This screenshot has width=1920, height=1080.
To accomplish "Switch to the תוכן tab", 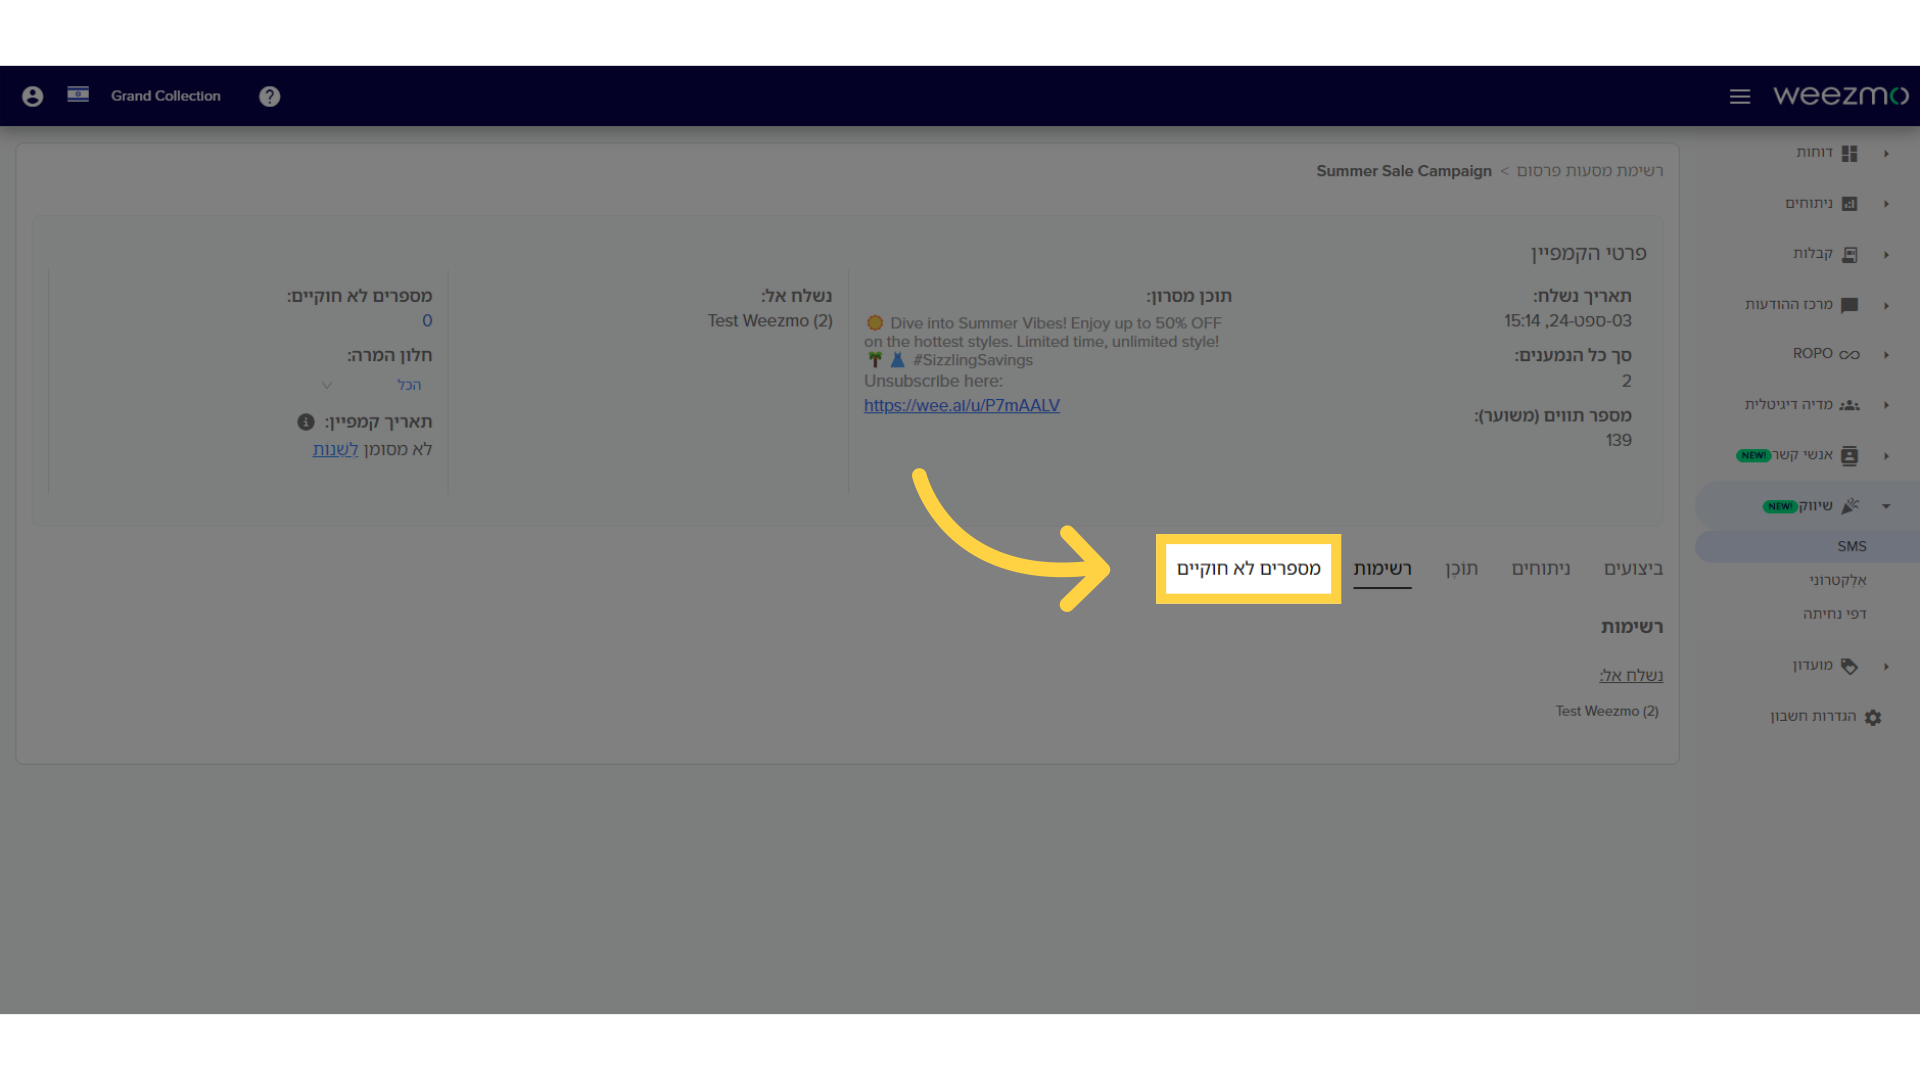I will (x=1461, y=568).
